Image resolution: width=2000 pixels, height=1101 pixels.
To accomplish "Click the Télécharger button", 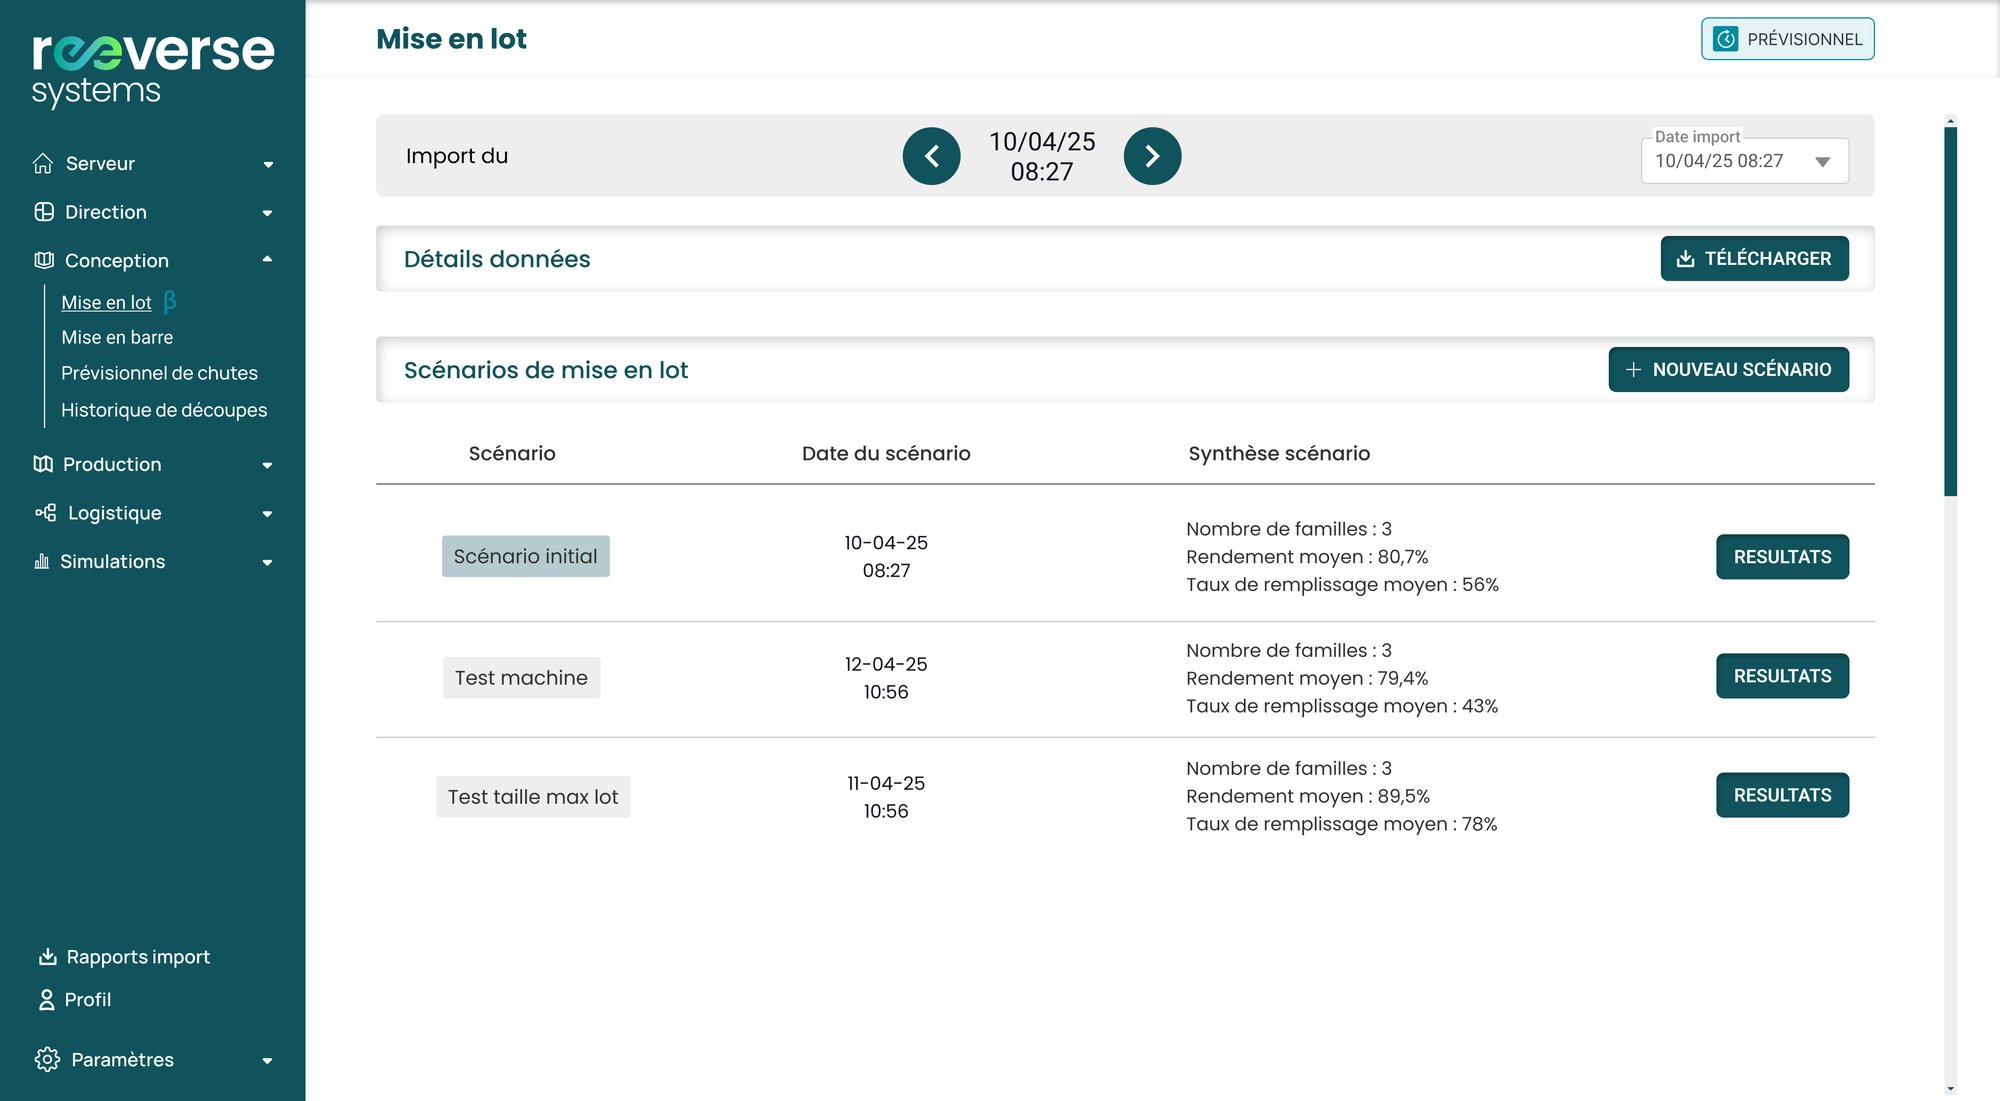I will 1754,258.
